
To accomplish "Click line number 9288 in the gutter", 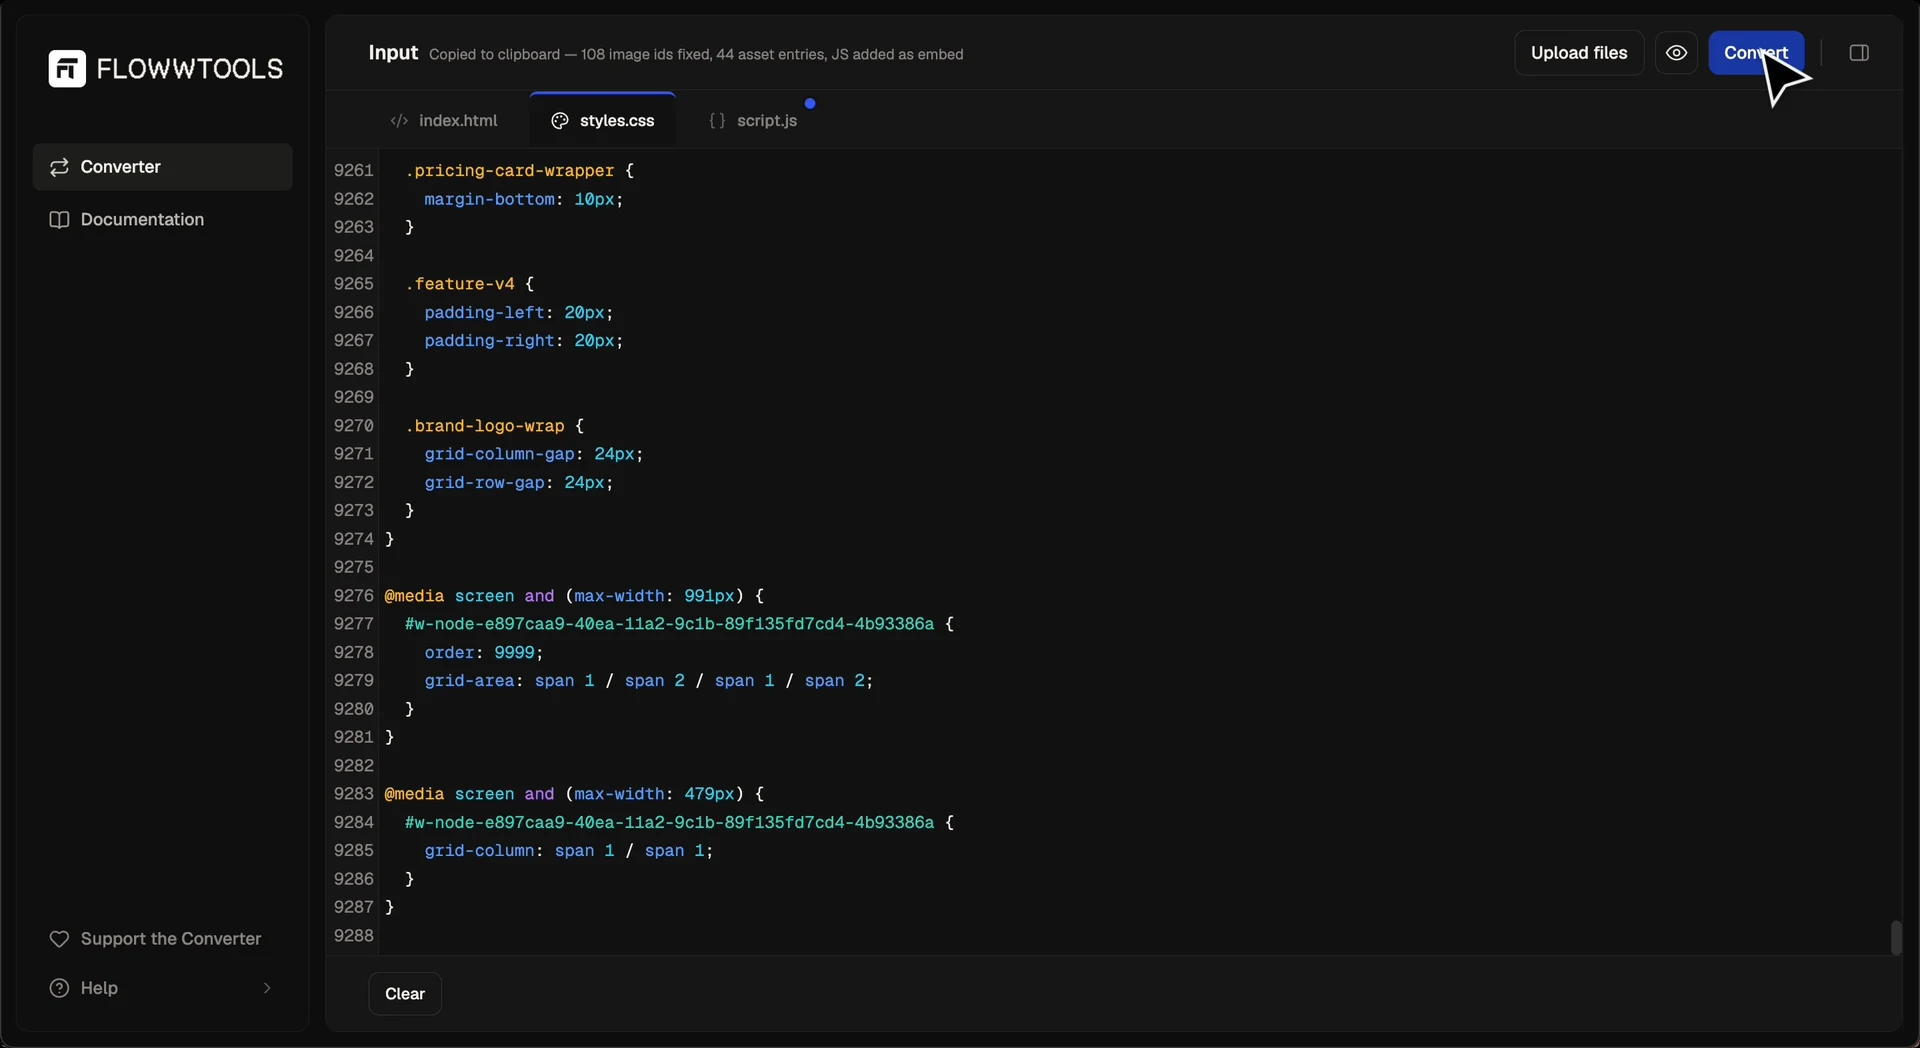I will (354, 936).
